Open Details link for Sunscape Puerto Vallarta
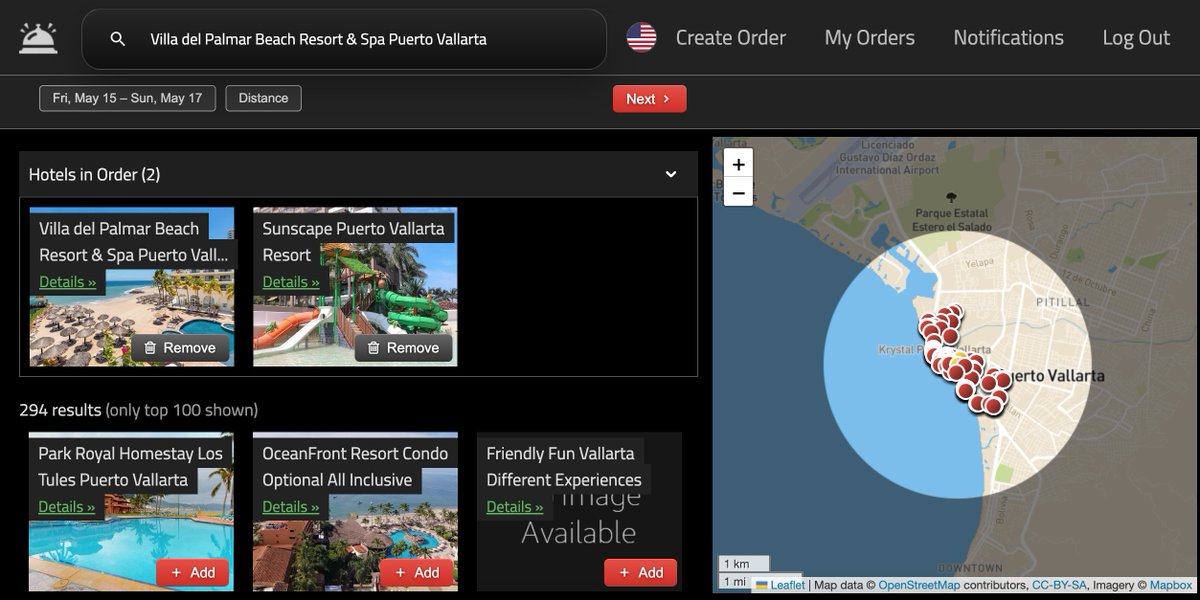Image resolution: width=1200 pixels, height=600 pixels. pos(291,282)
